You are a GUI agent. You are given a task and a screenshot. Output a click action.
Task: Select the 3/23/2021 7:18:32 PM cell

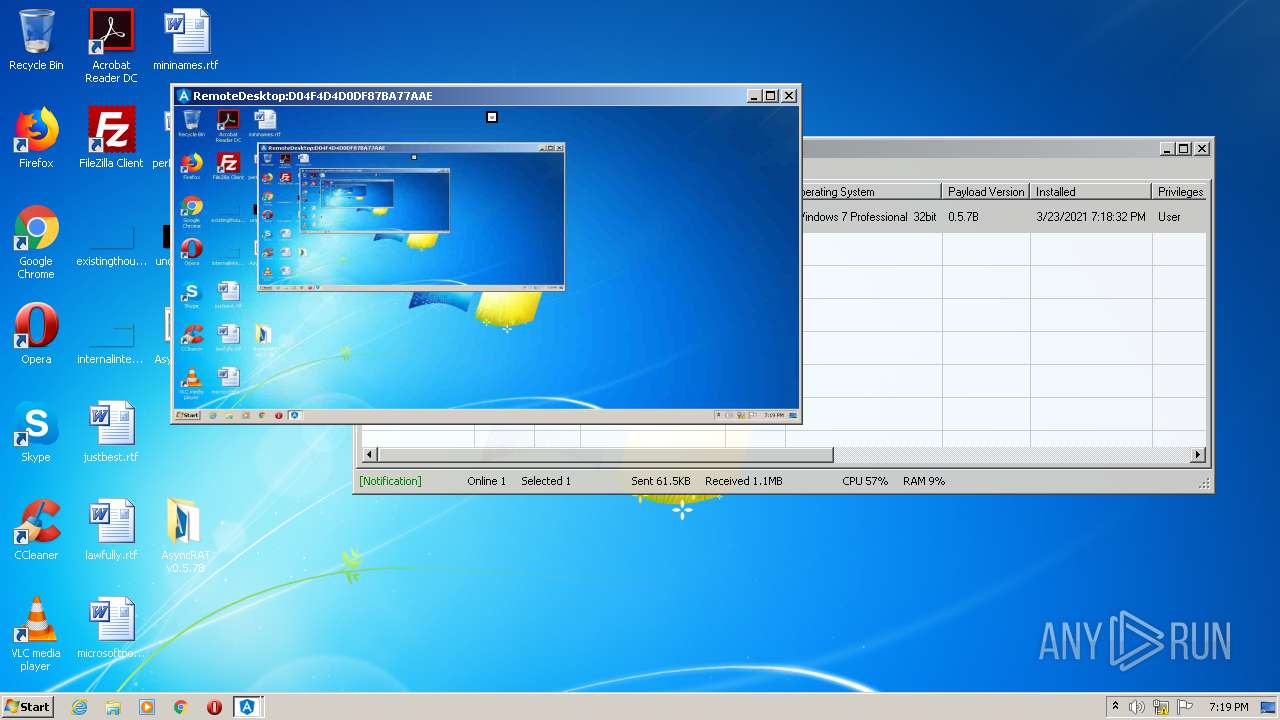coord(1091,217)
